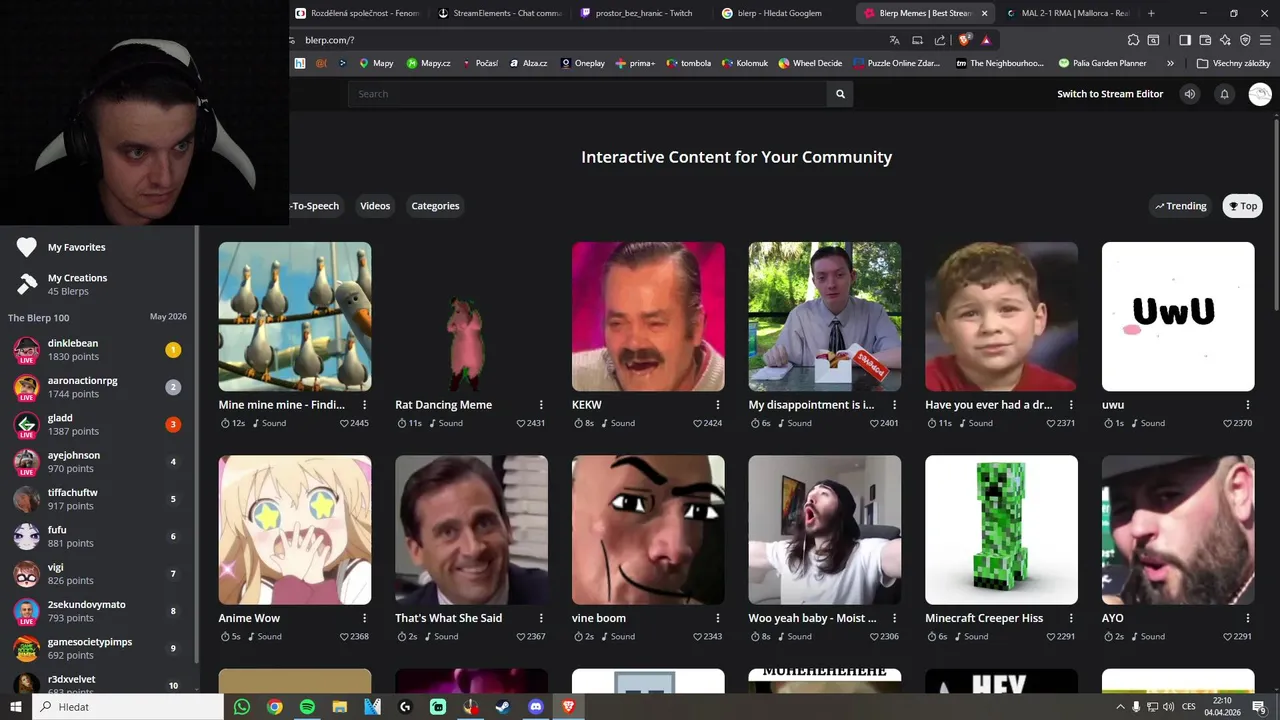Click the speaker volume icon in Blerp header
The image size is (1280, 720).
click(x=1189, y=94)
